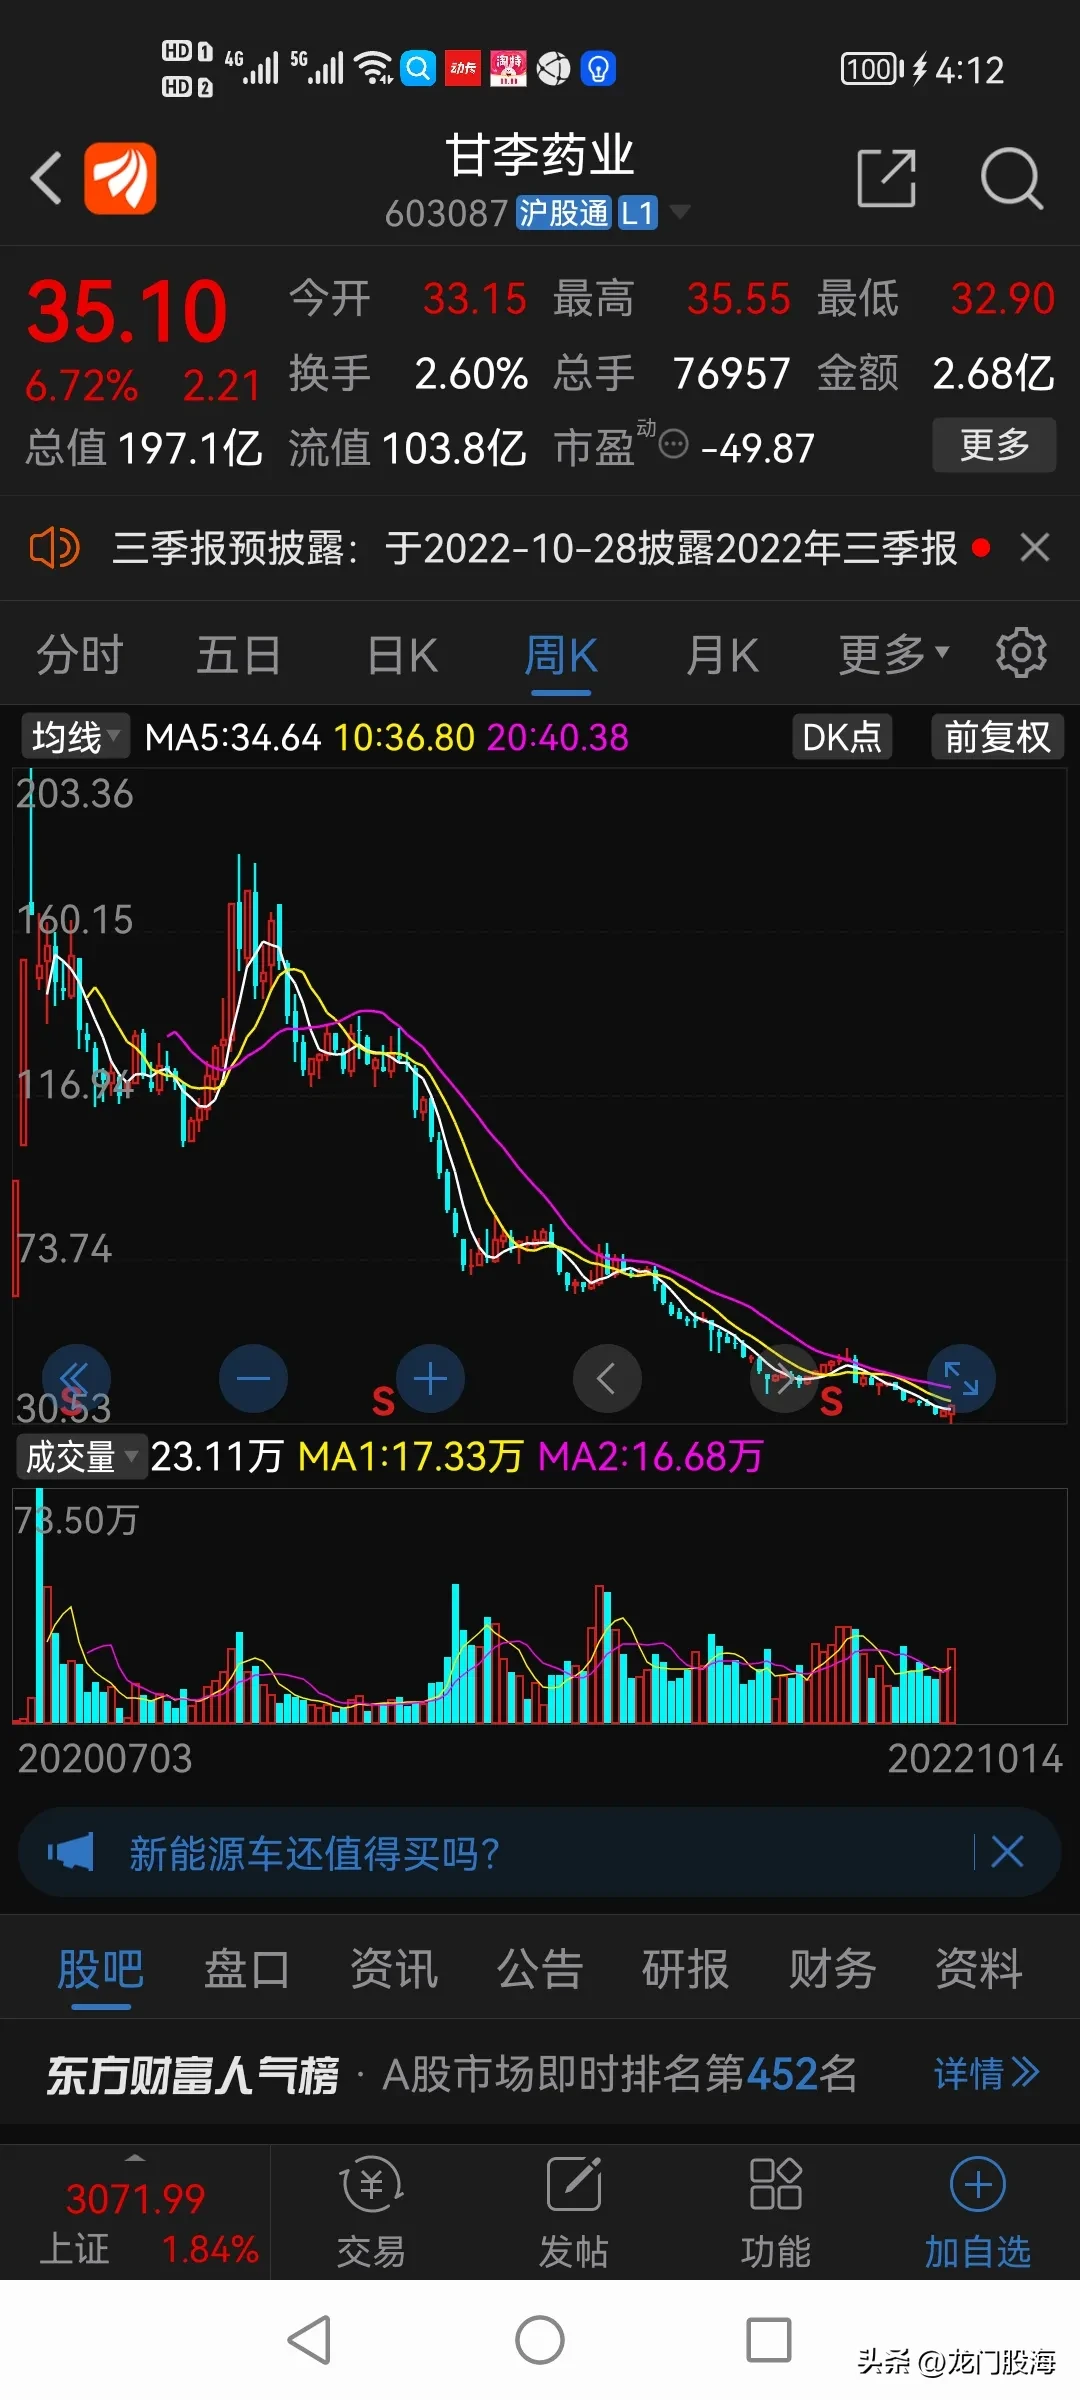Jump chart to earliest with double-left arrows
1080x2400 pixels.
[x=76, y=1379]
